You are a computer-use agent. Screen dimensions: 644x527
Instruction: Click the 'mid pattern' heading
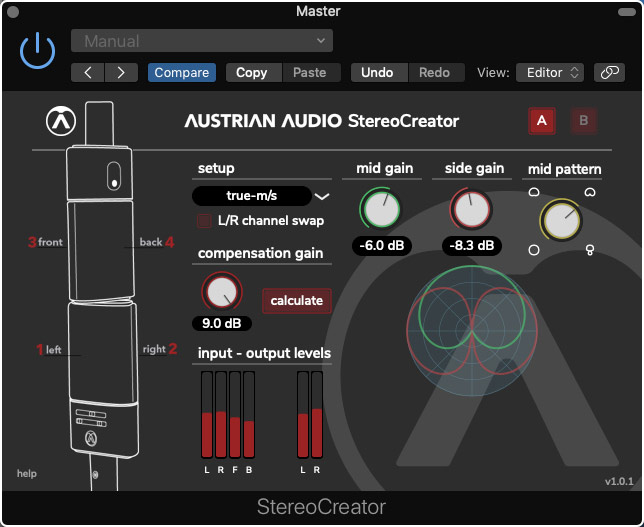pos(564,169)
